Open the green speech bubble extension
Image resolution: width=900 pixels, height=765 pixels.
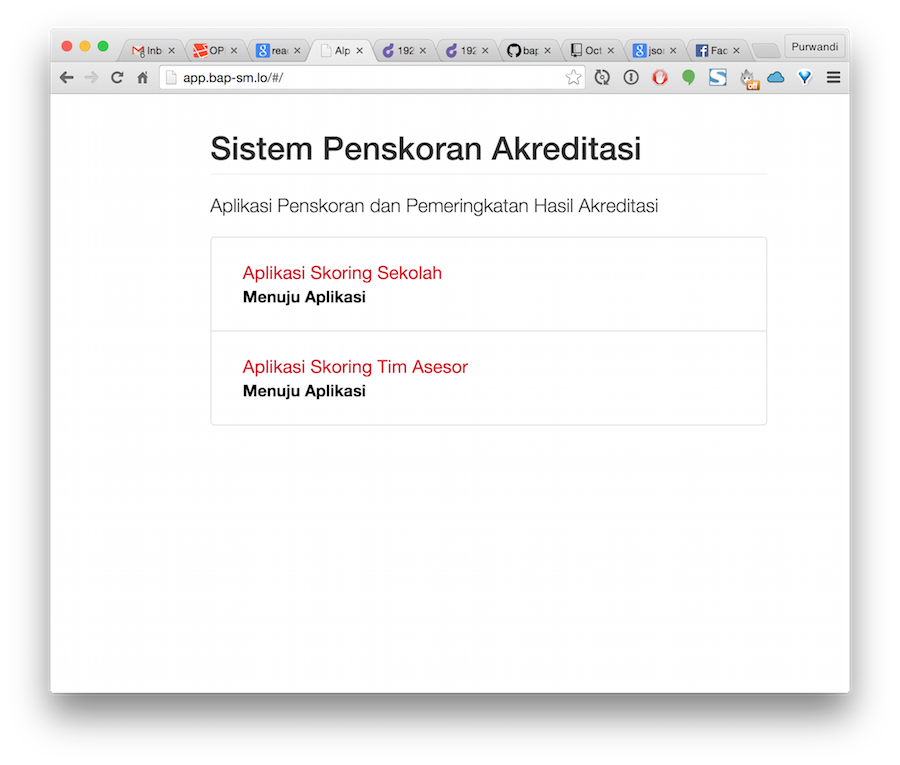point(688,77)
